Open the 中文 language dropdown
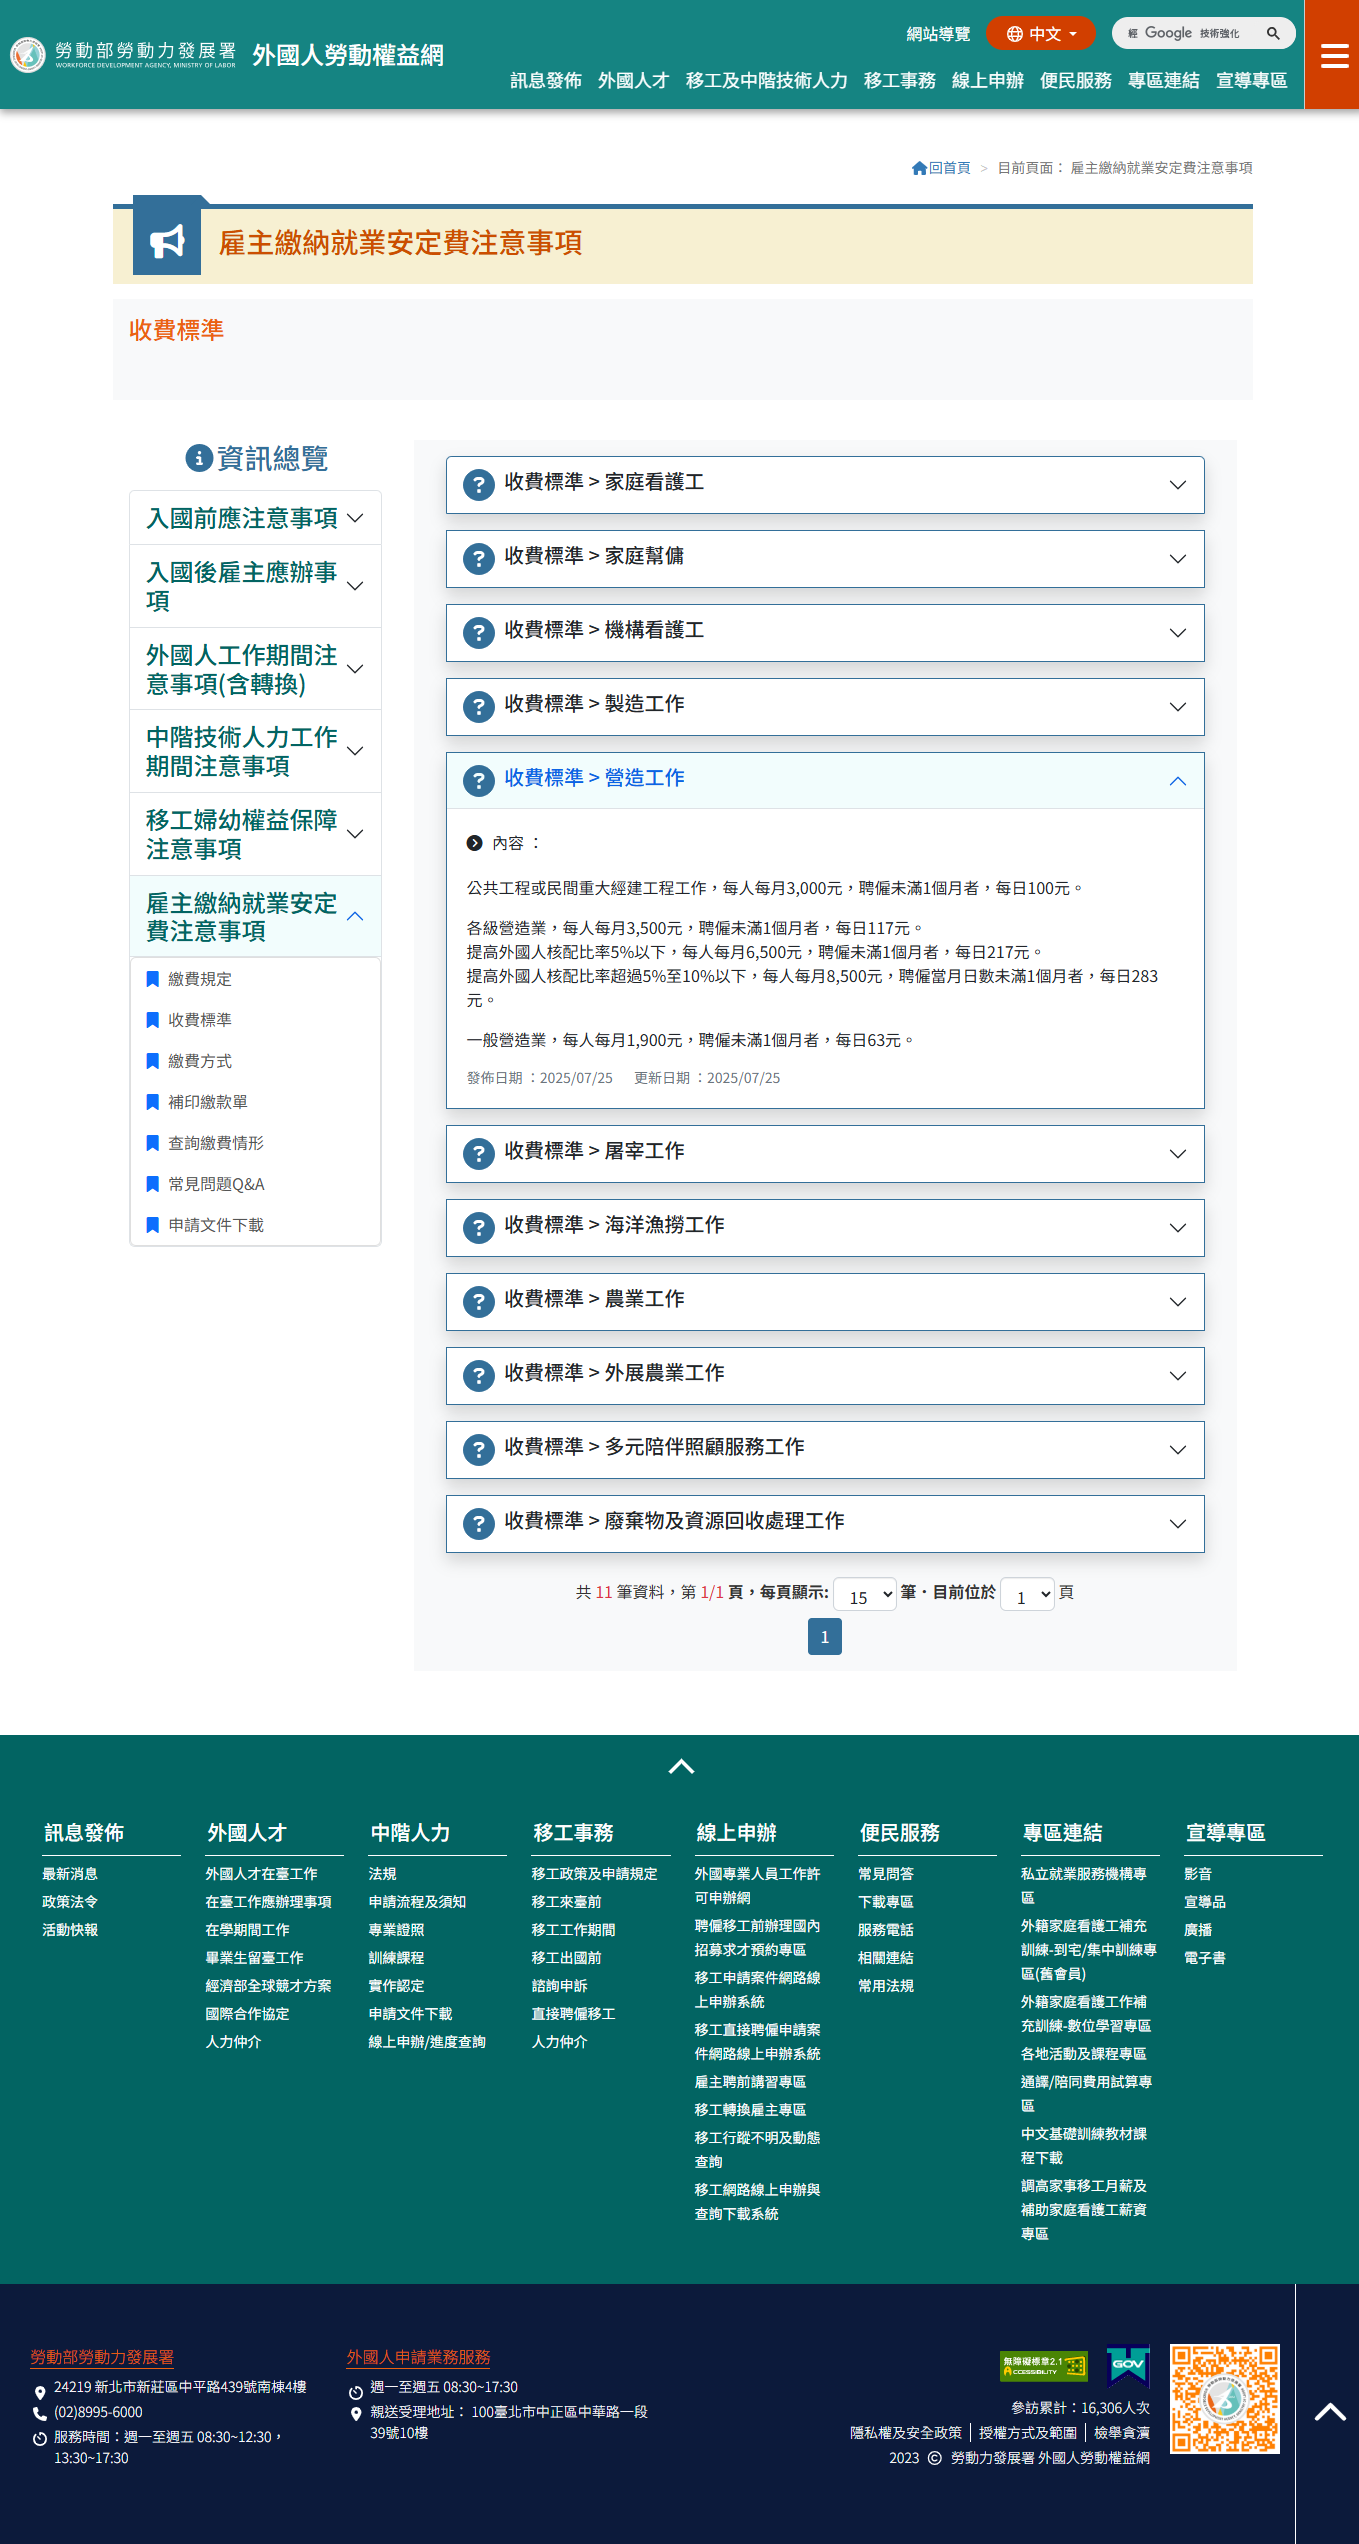Viewport: 1359px width, 2544px height. pyautogui.click(x=1041, y=33)
